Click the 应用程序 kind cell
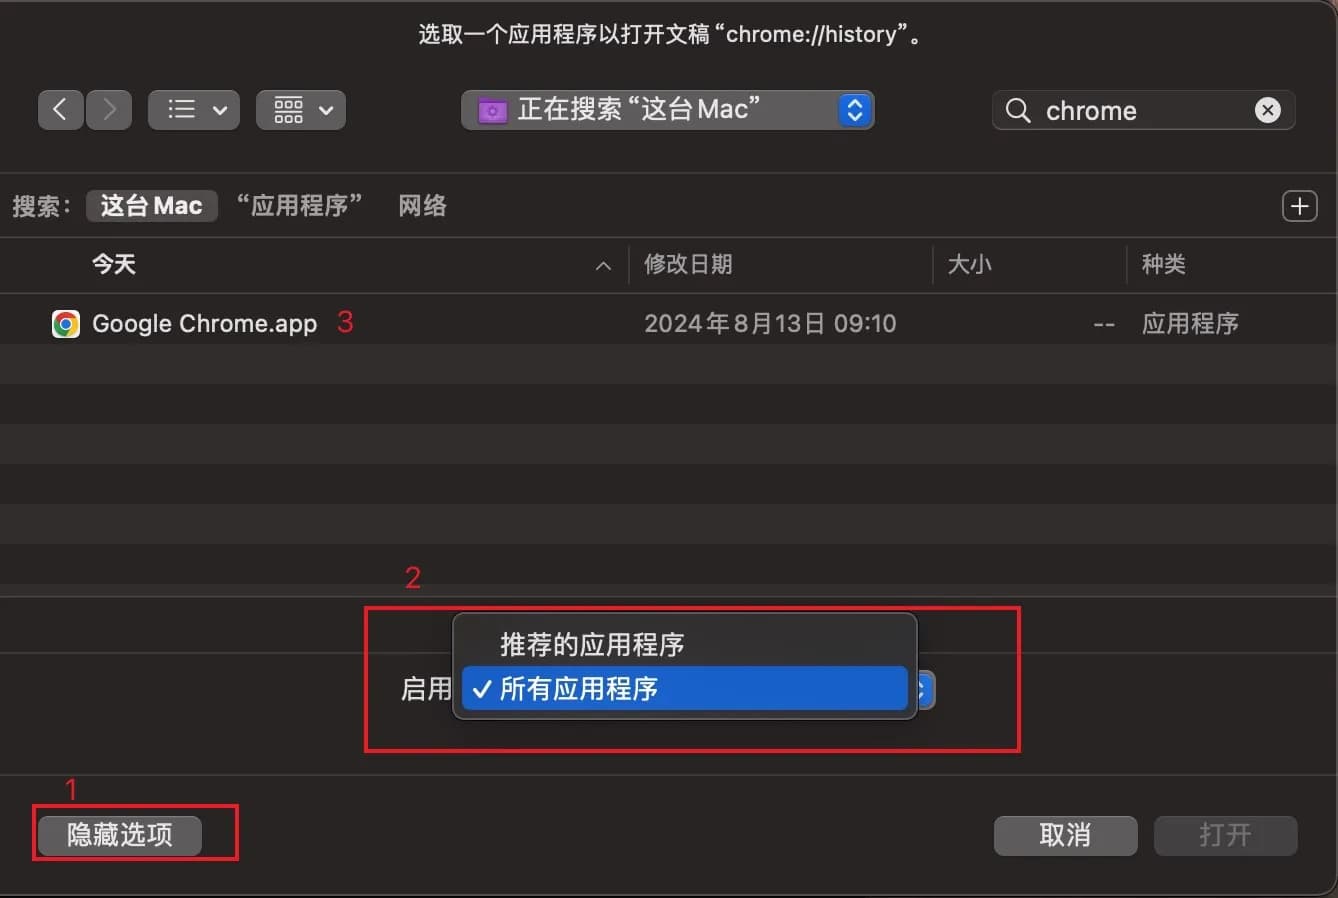 (1190, 323)
